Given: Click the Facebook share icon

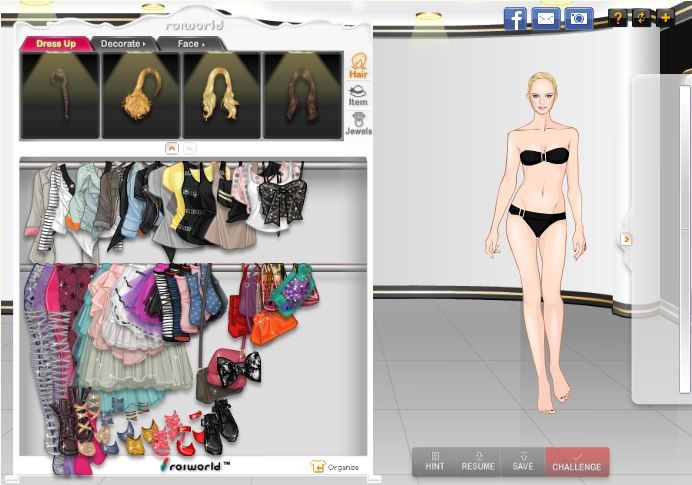Looking at the screenshot, I should 515,18.
